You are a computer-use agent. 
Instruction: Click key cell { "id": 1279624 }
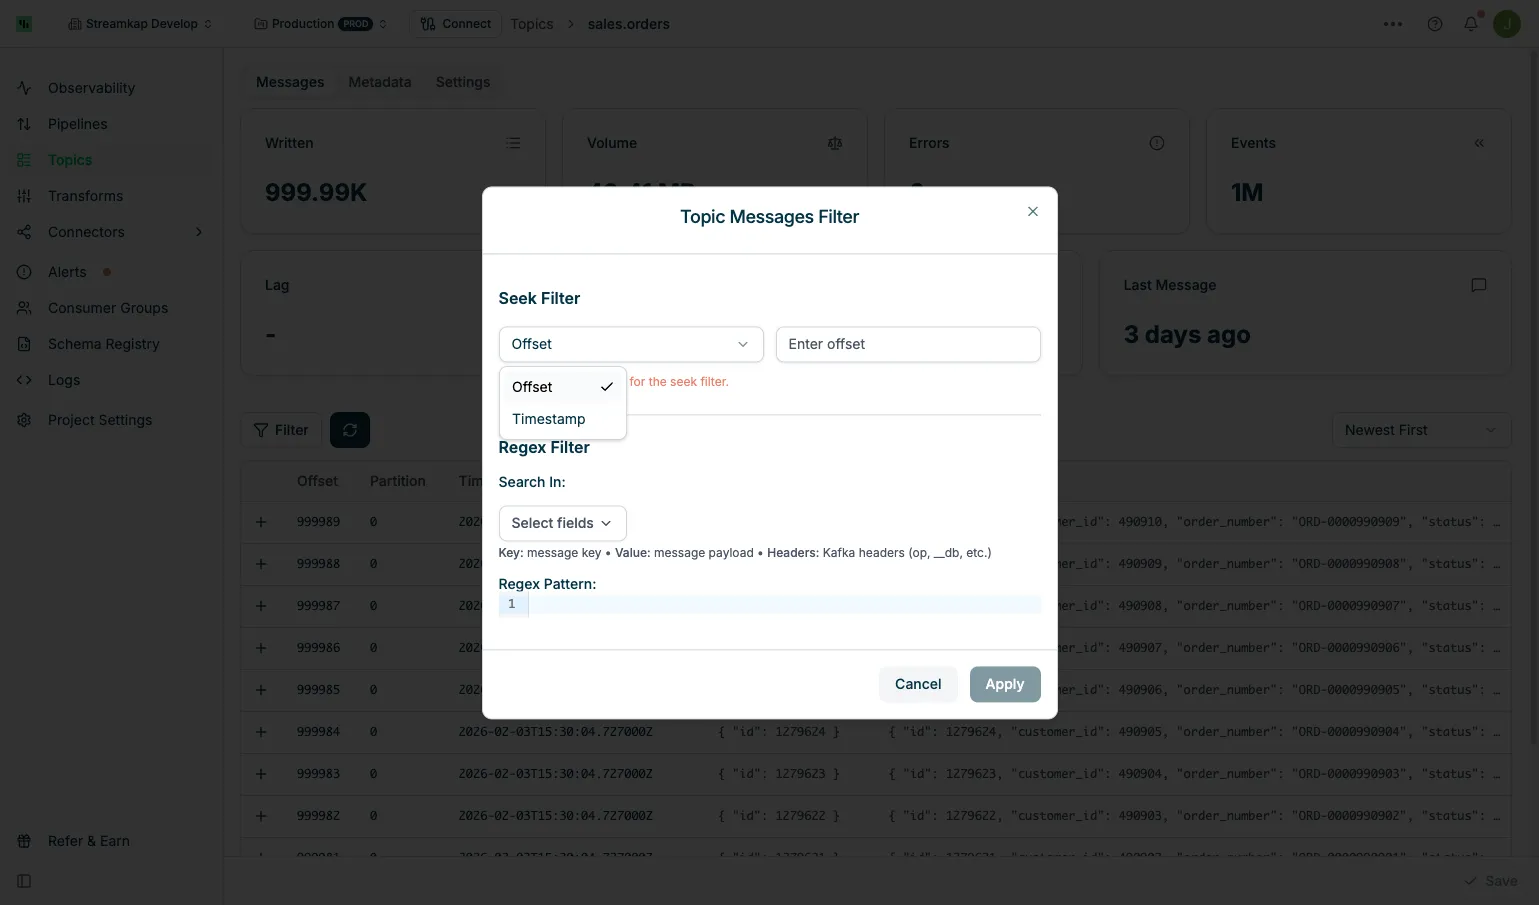[x=779, y=732]
